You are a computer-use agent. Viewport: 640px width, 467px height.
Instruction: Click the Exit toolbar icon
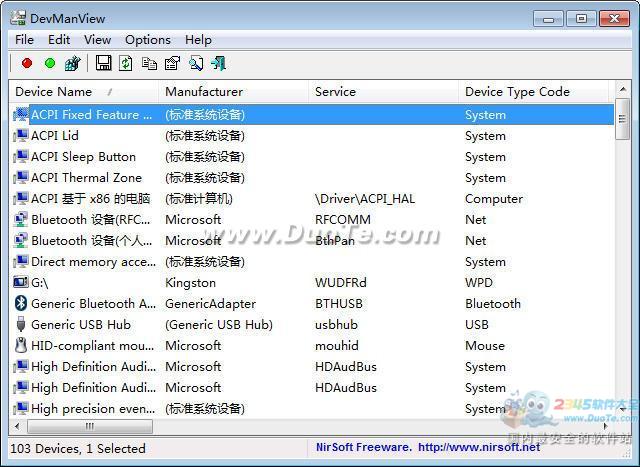pyautogui.click(x=219, y=63)
